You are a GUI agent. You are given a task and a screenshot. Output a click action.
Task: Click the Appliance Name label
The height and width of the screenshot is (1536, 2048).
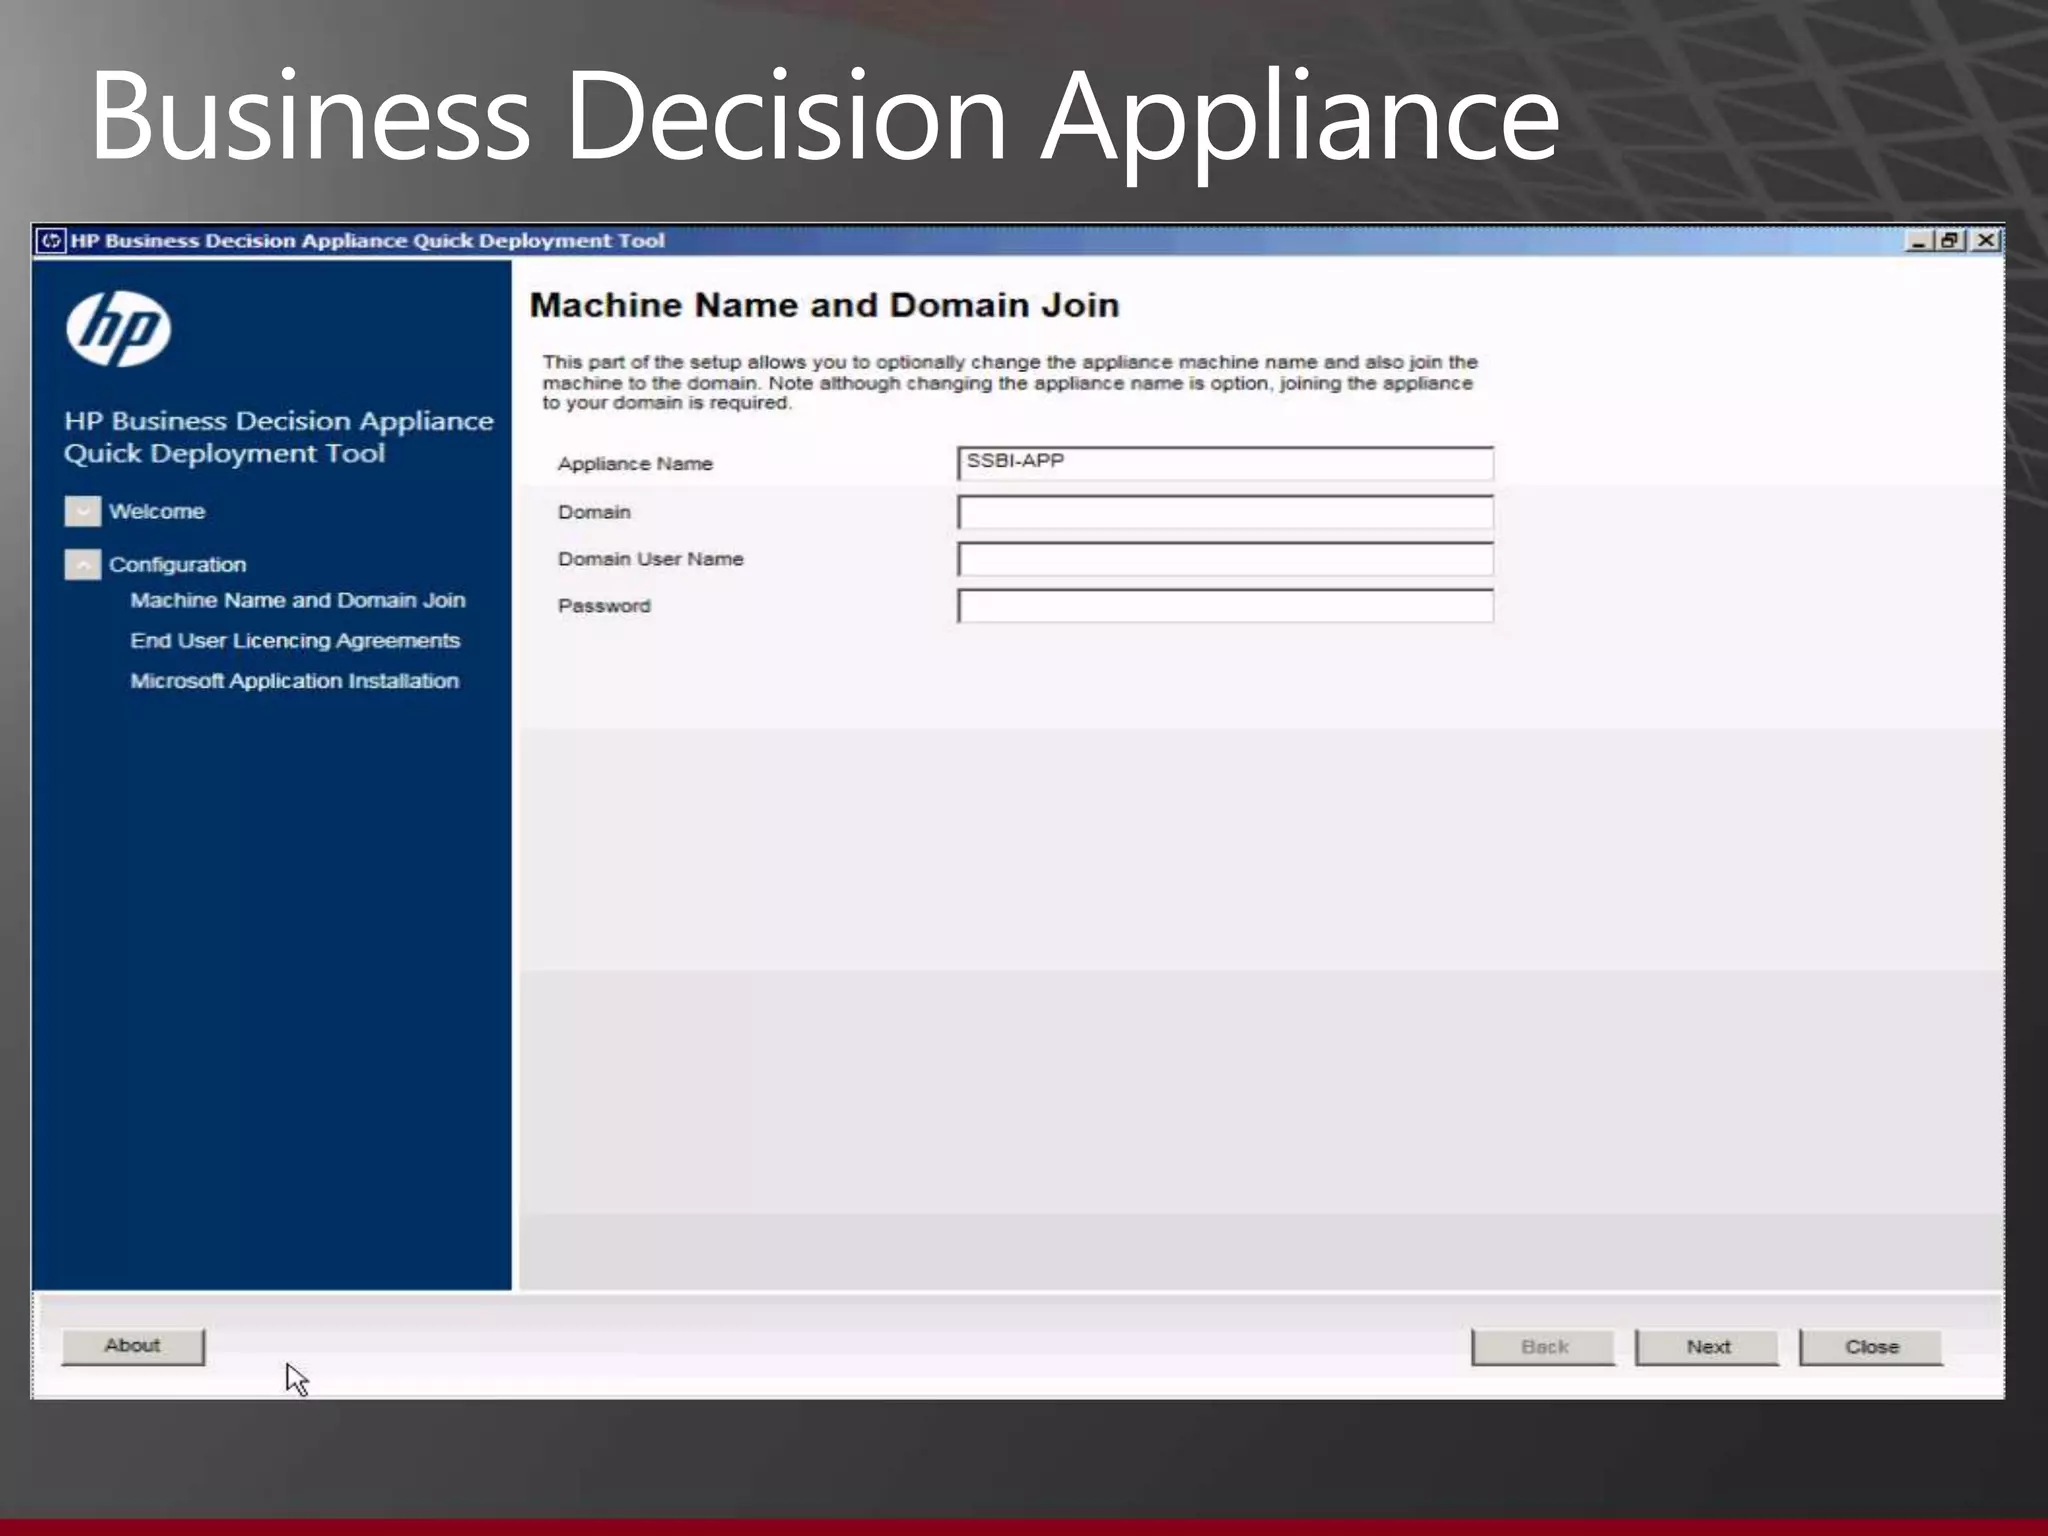click(x=635, y=464)
